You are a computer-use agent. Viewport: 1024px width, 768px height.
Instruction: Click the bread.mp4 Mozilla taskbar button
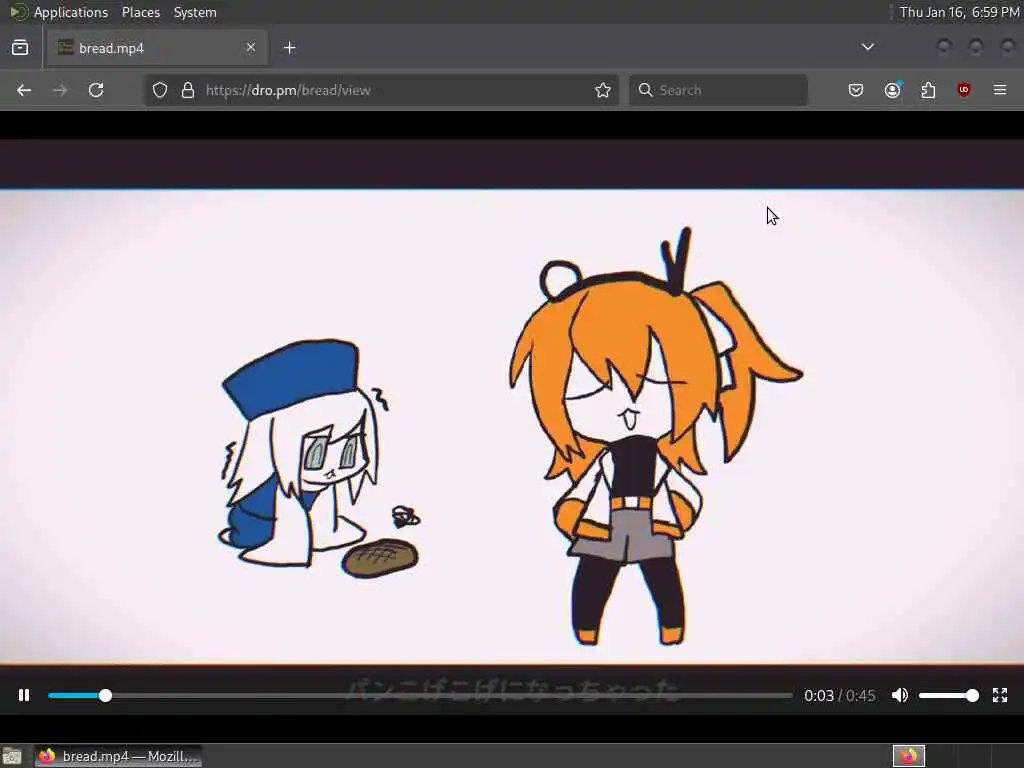coord(118,756)
